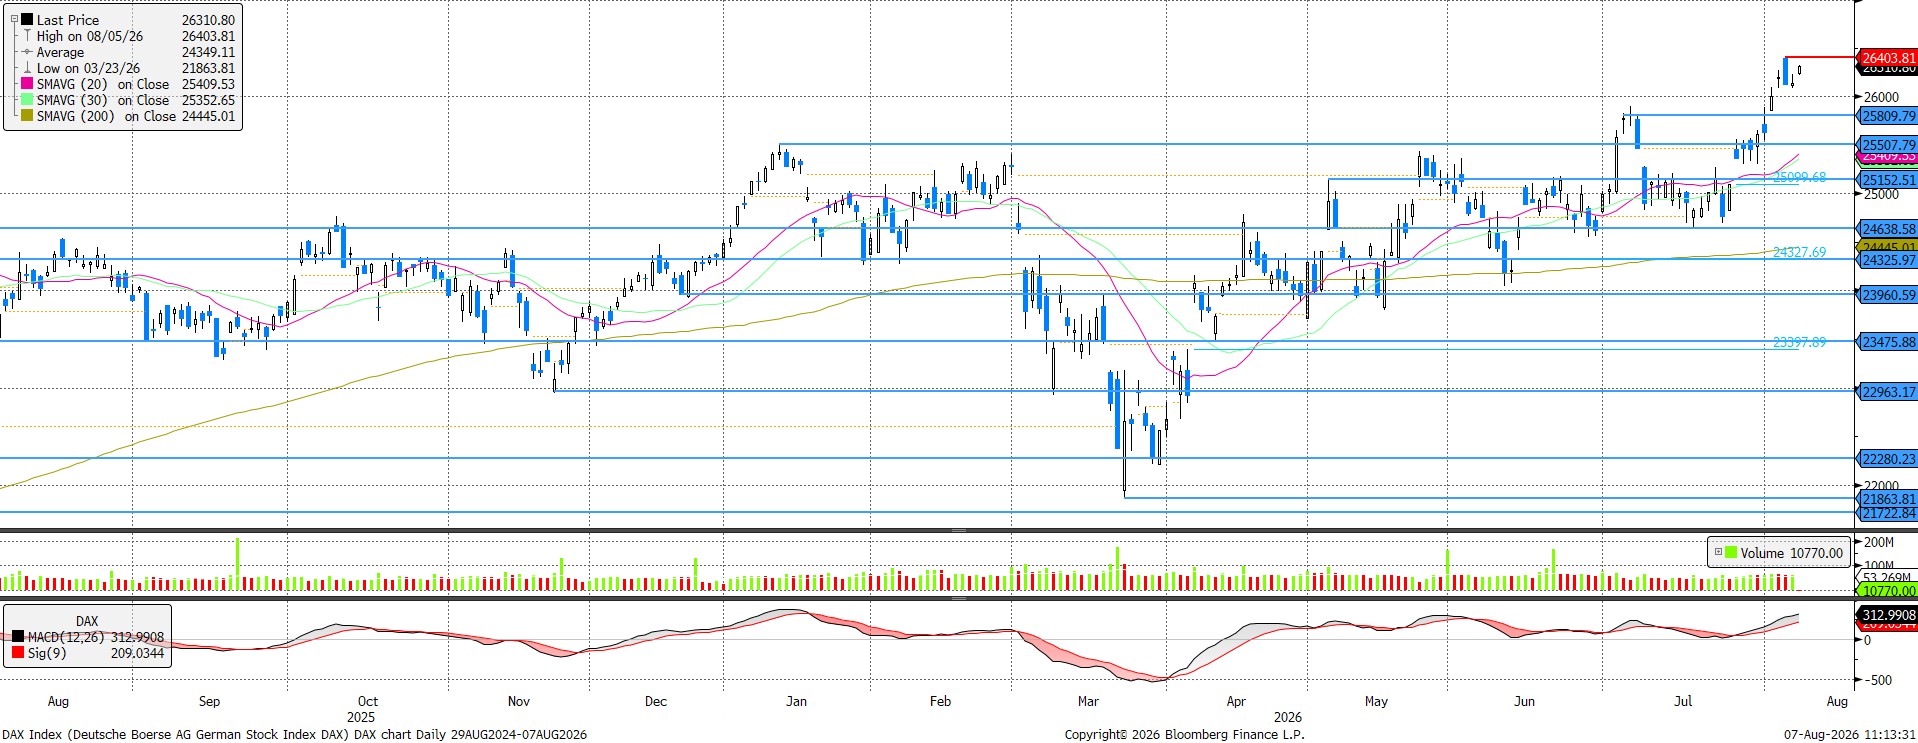Click the 25809.79 horizontal level label
The height and width of the screenshot is (743, 1918).
[1887, 116]
